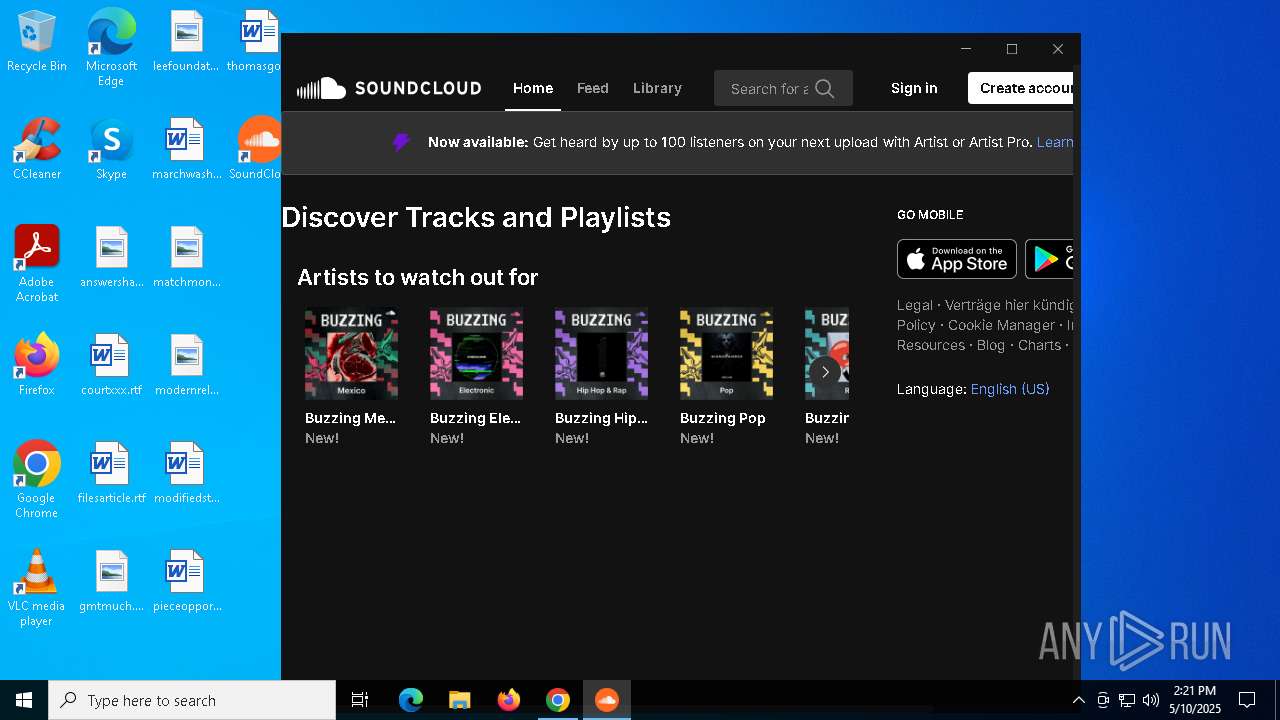Select the Google Chrome desktop shortcut
Viewport: 1280px width, 720px height.
click(x=37, y=479)
